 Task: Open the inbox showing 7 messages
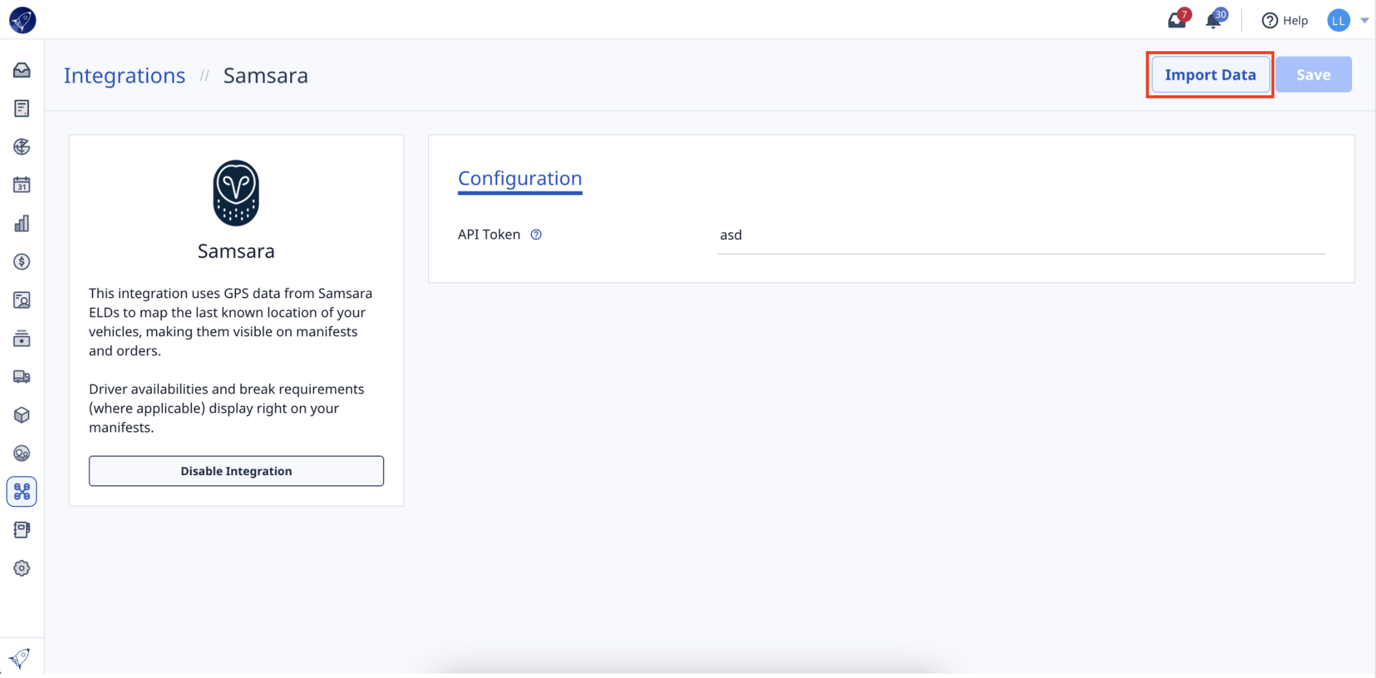1175,19
